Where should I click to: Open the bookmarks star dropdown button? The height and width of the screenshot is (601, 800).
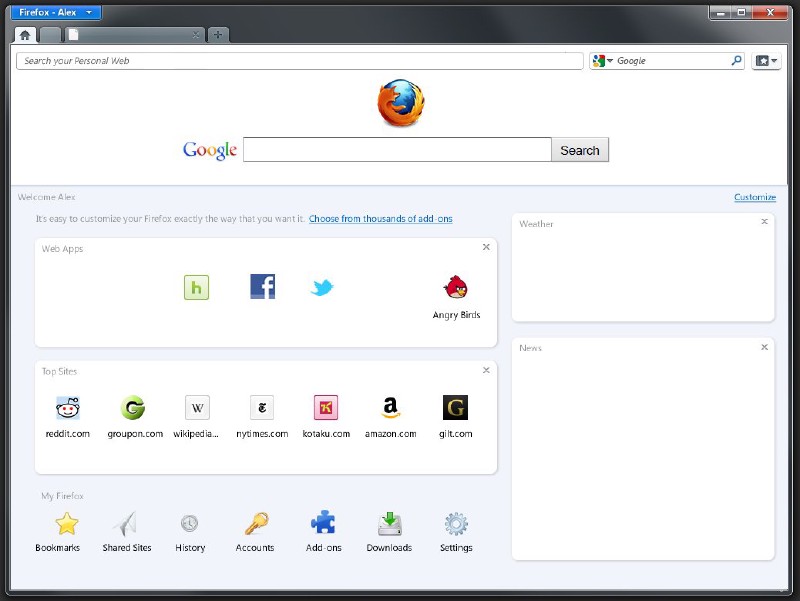[x=766, y=61]
